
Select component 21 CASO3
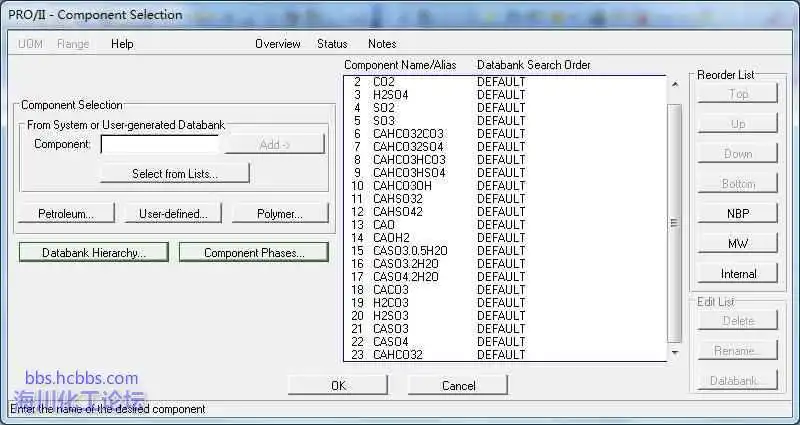pyautogui.click(x=505, y=329)
